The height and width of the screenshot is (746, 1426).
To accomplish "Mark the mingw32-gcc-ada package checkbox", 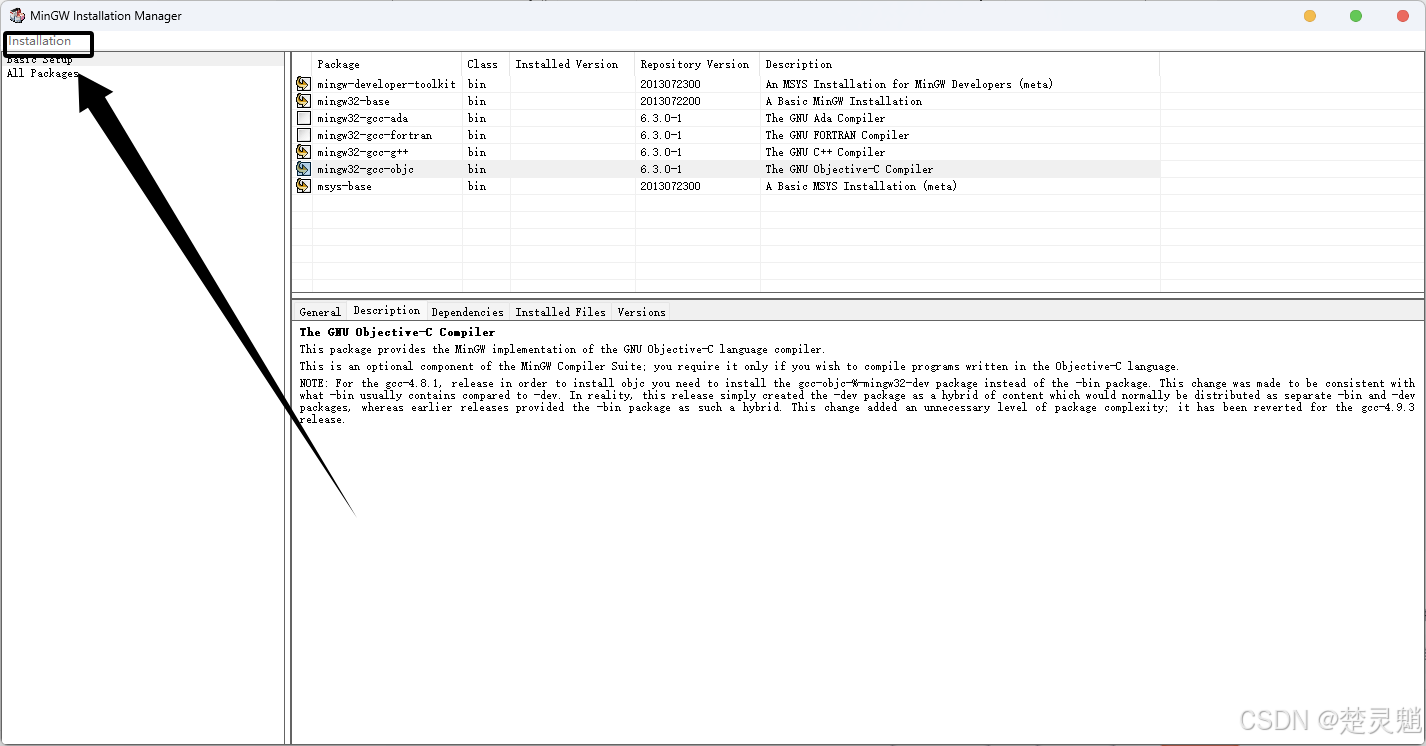I will click(303, 118).
